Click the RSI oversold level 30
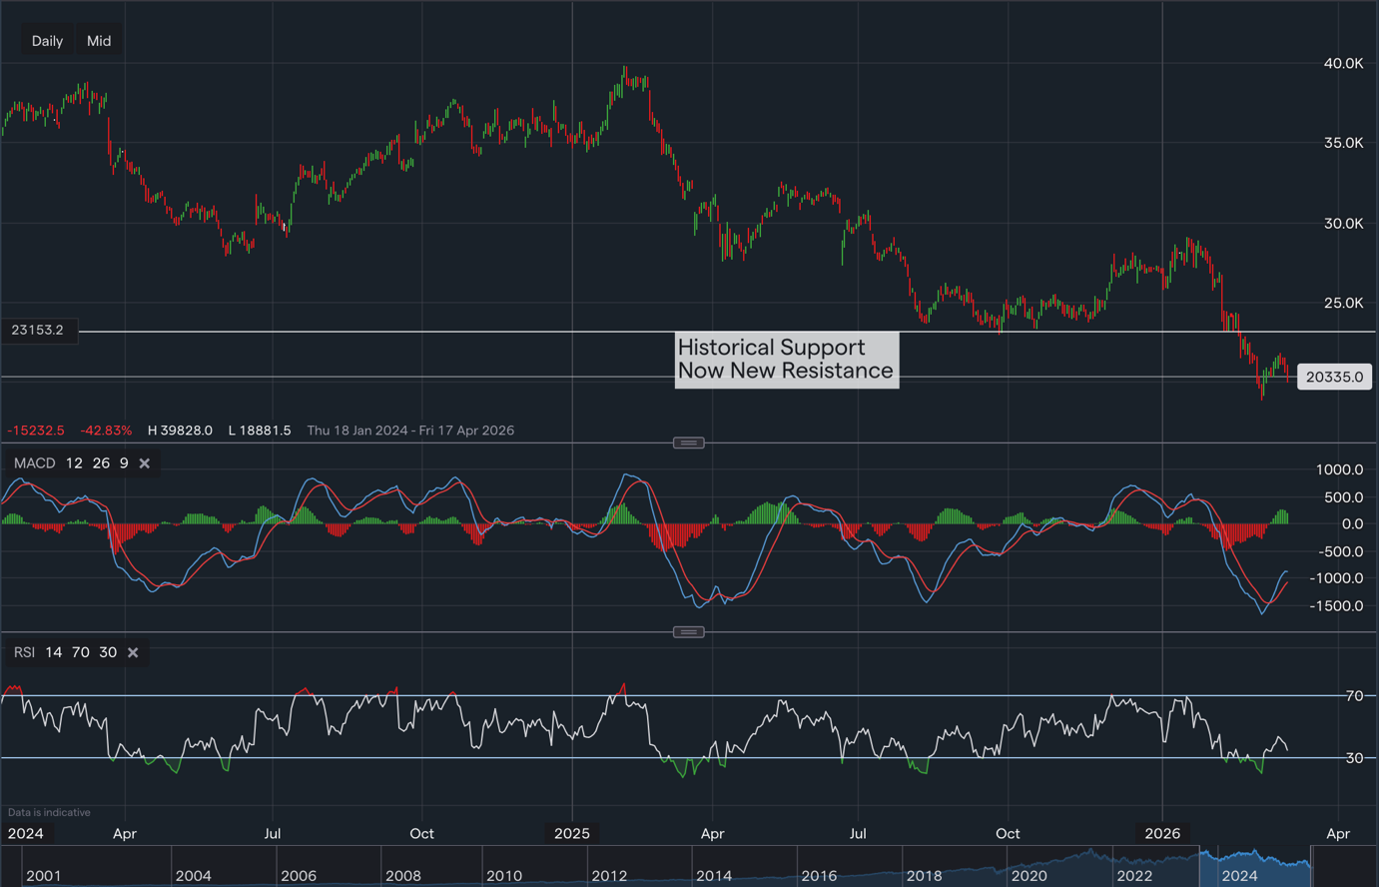 (107, 652)
